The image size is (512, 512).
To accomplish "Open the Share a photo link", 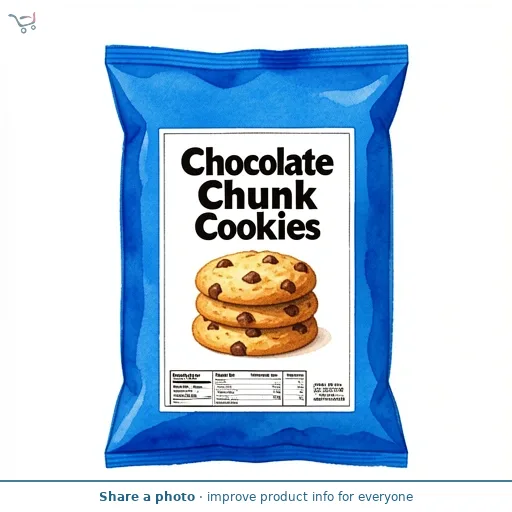I will (x=147, y=497).
